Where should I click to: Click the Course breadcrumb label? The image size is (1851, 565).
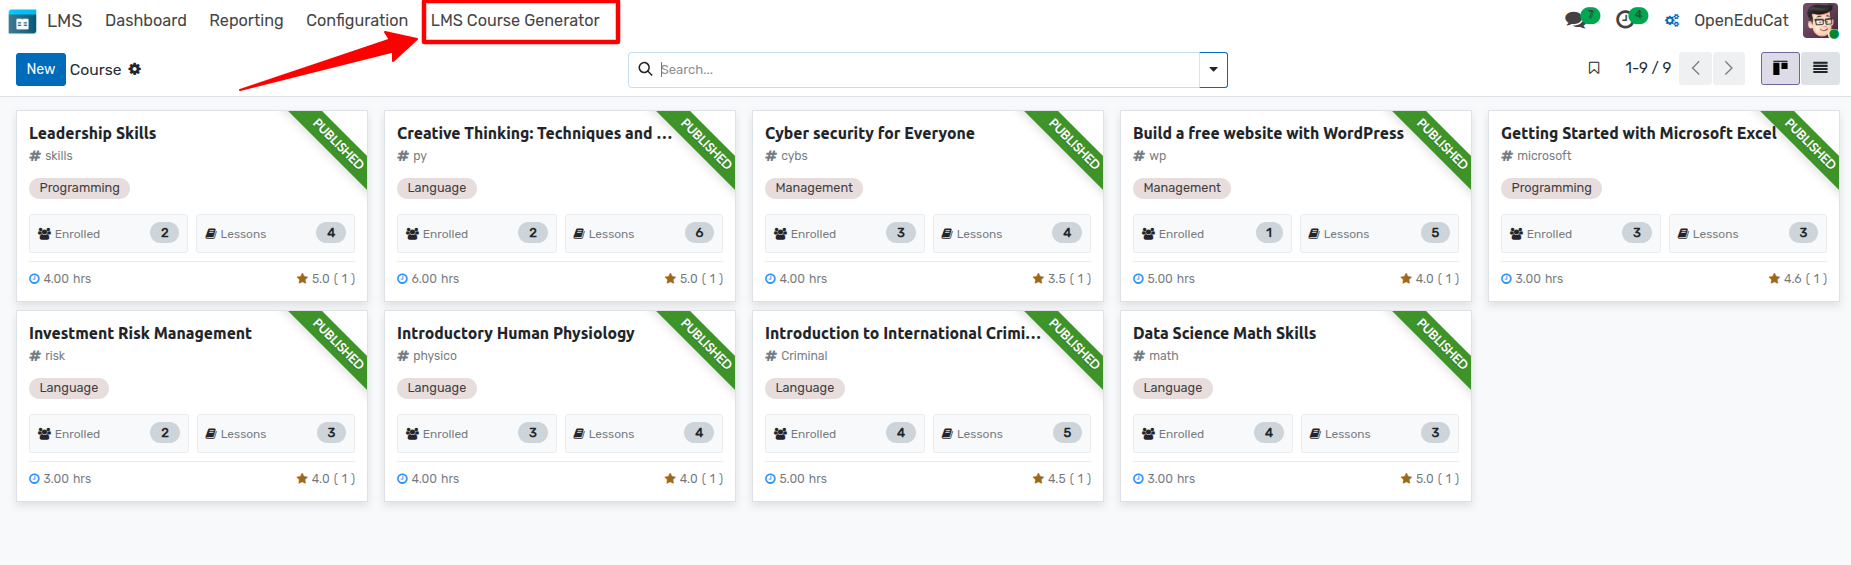click(95, 69)
